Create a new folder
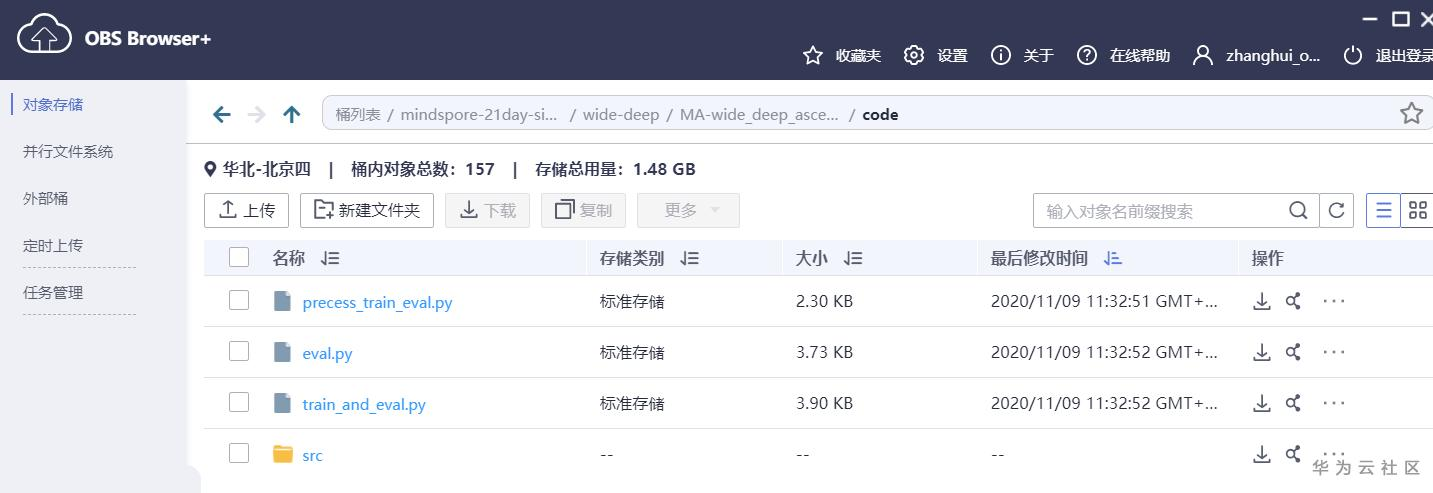The image size is (1433, 493). click(x=366, y=211)
